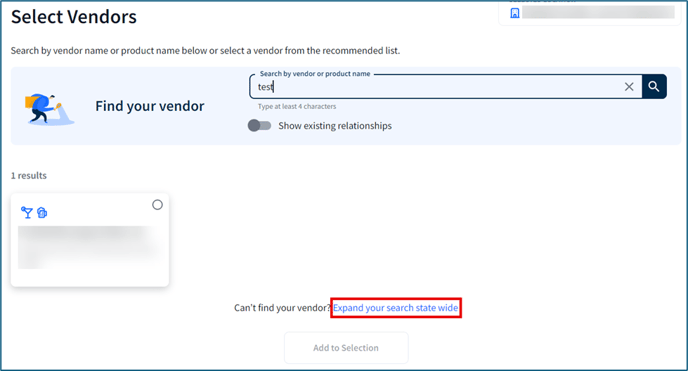Click the building icon at top right
Screen dimensions: 688x371
[515, 13]
